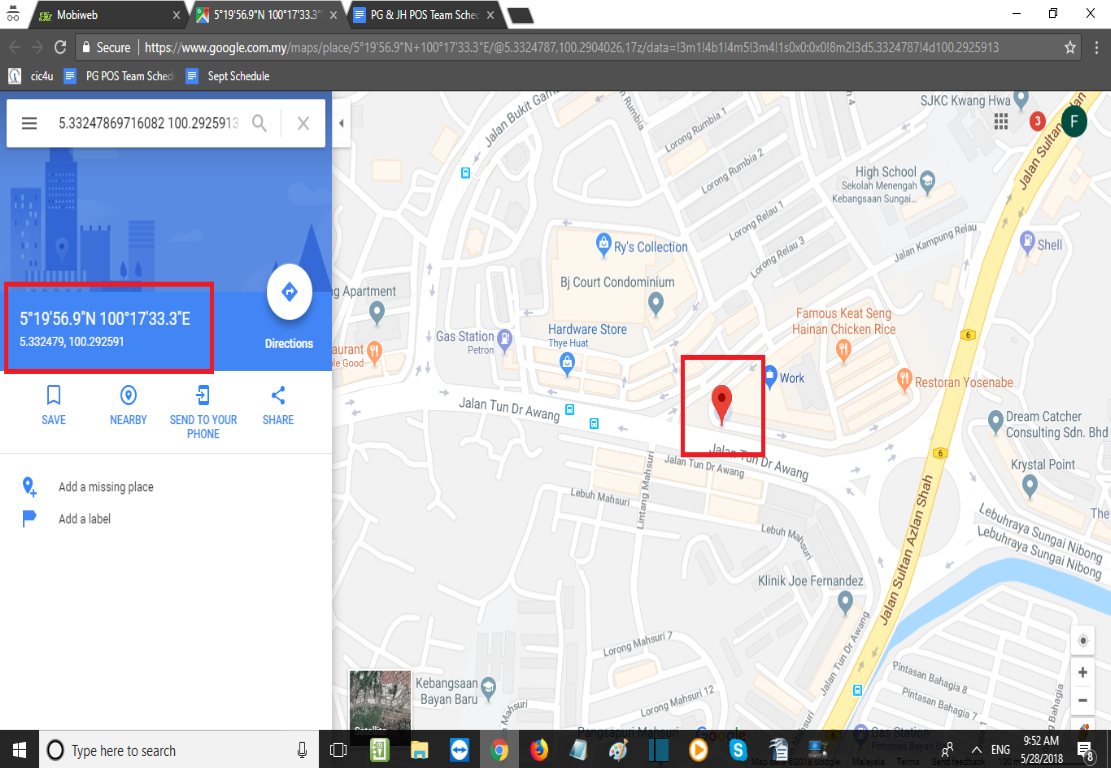Click Famous Keat Seng restaurant marker
Viewport: 1111px width, 768px height.
(843, 350)
